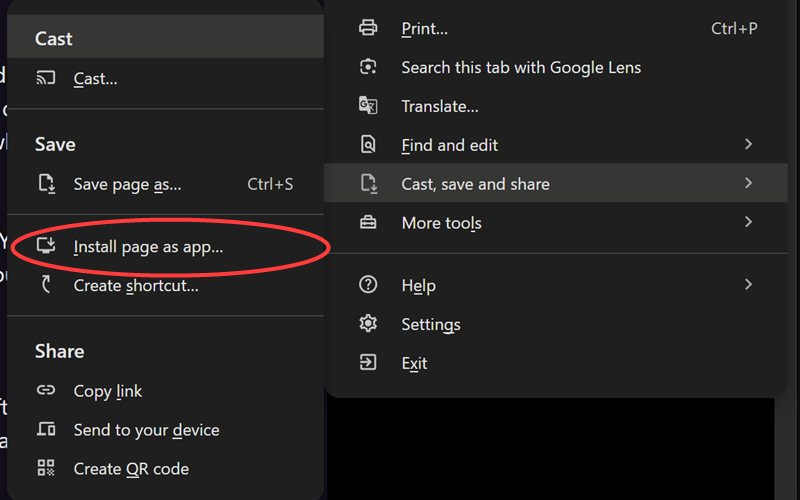Expand Cast, save and share chevron
The width and height of the screenshot is (800, 500).
tap(748, 183)
